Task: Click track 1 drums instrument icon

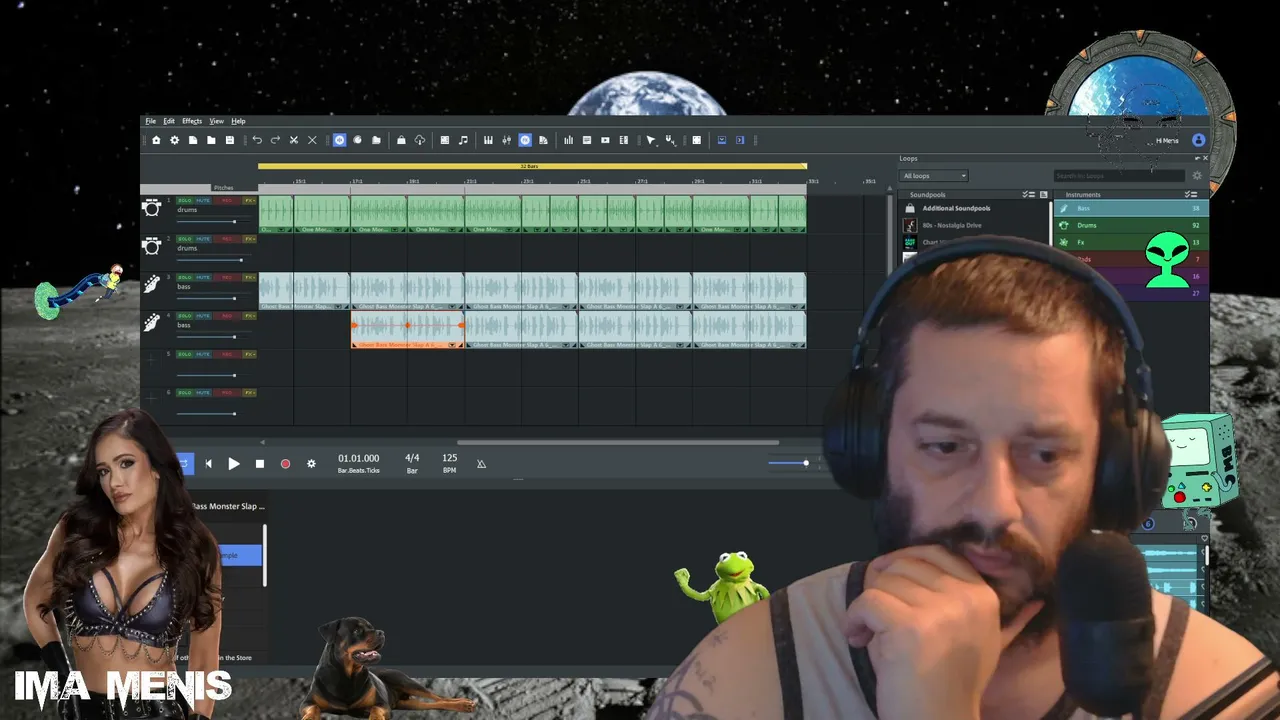Action: (x=151, y=208)
